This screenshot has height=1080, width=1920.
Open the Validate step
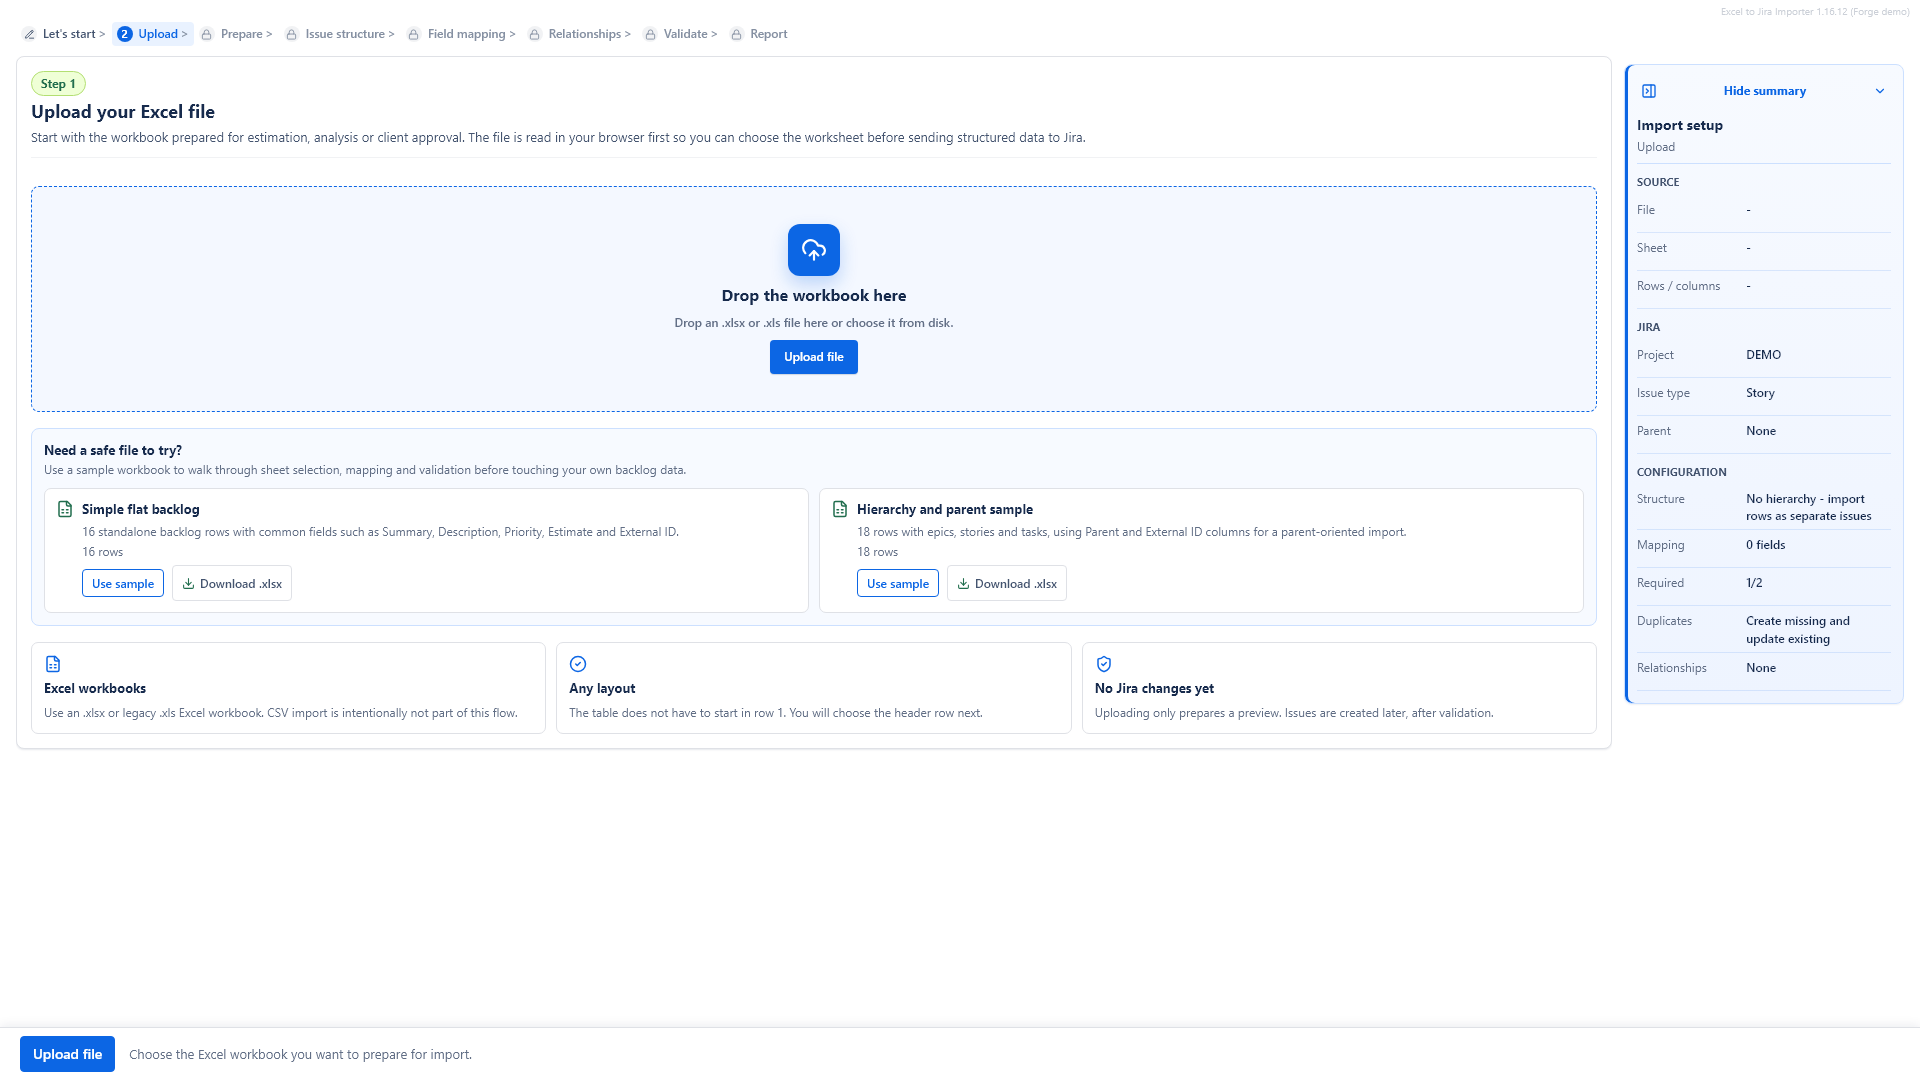click(681, 34)
